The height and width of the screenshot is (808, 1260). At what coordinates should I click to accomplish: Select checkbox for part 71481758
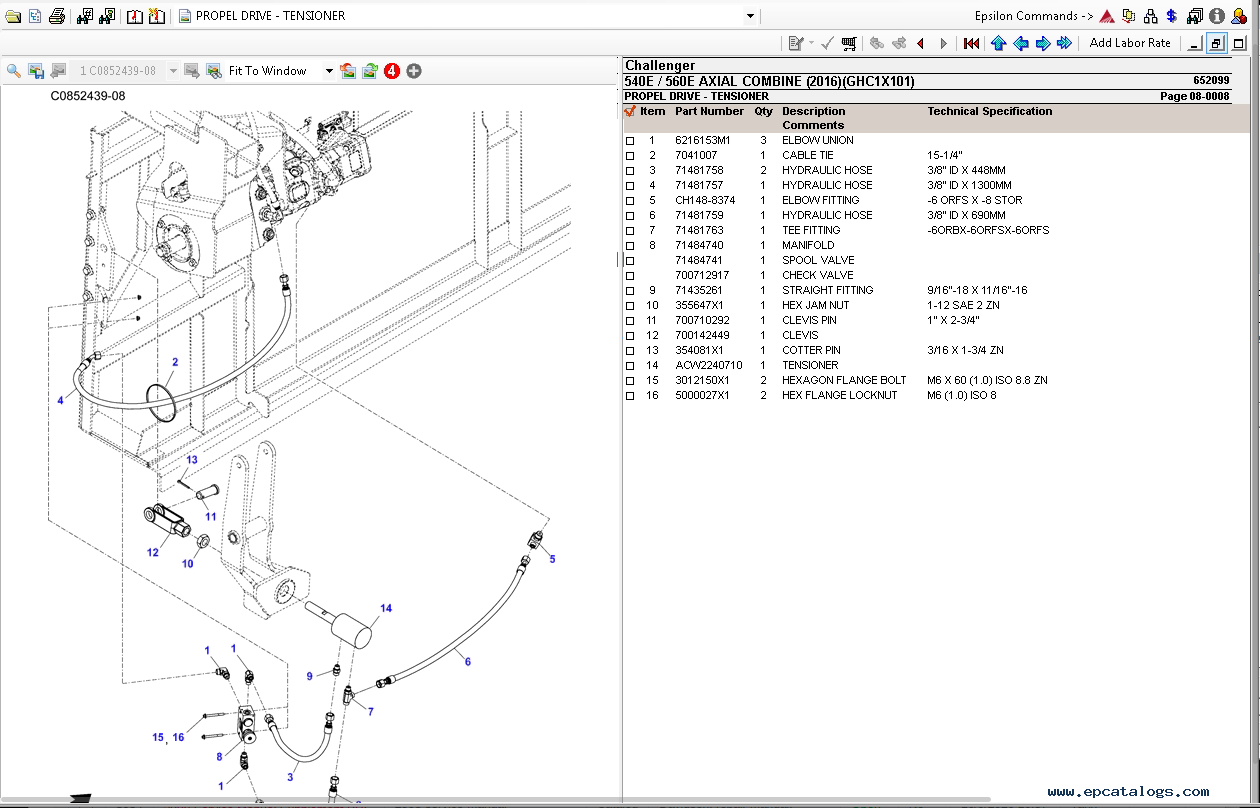630,171
